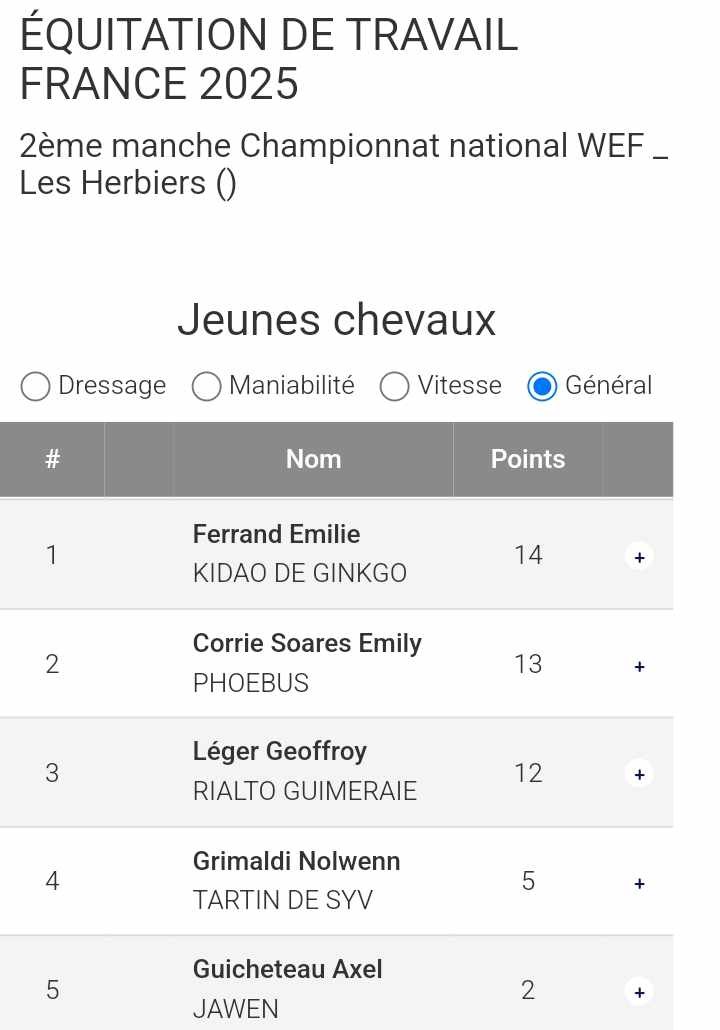Expand details for Ferrand Emilie row

click(x=639, y=556)
